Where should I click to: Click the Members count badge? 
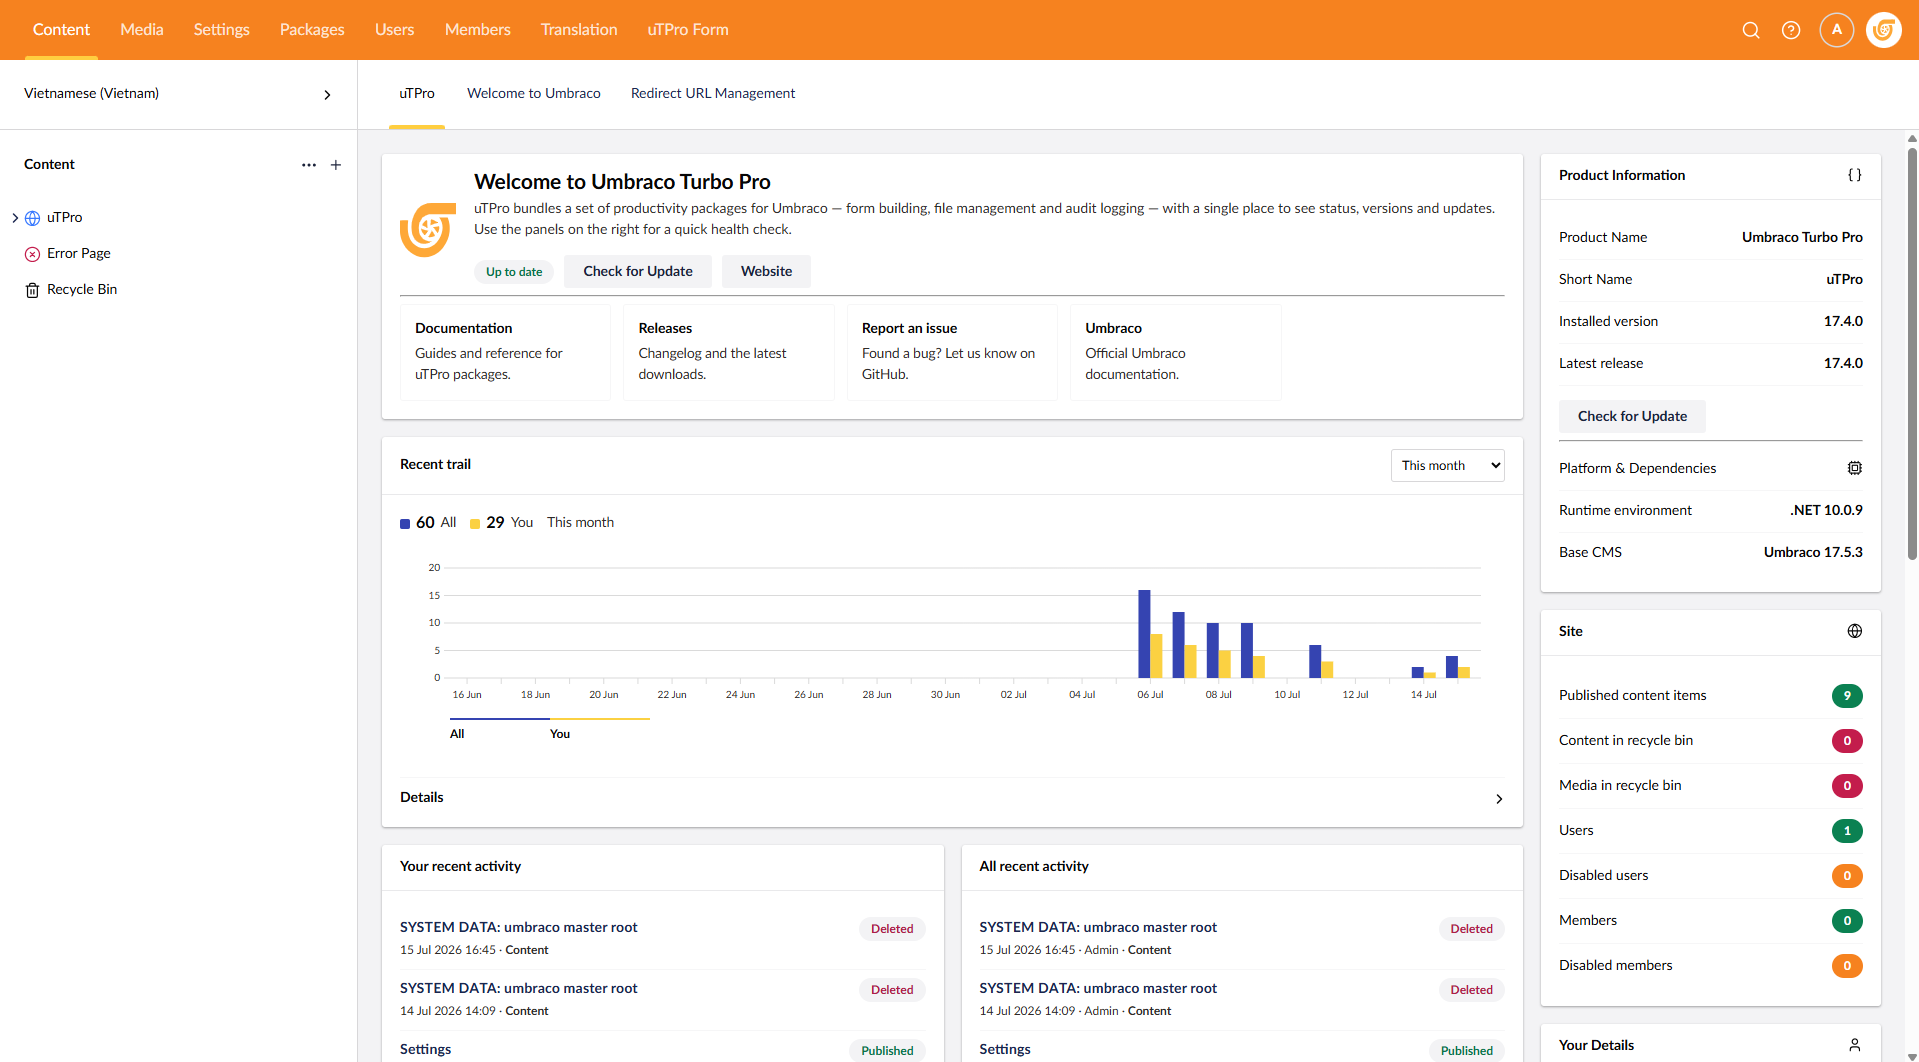(1847, 921)
